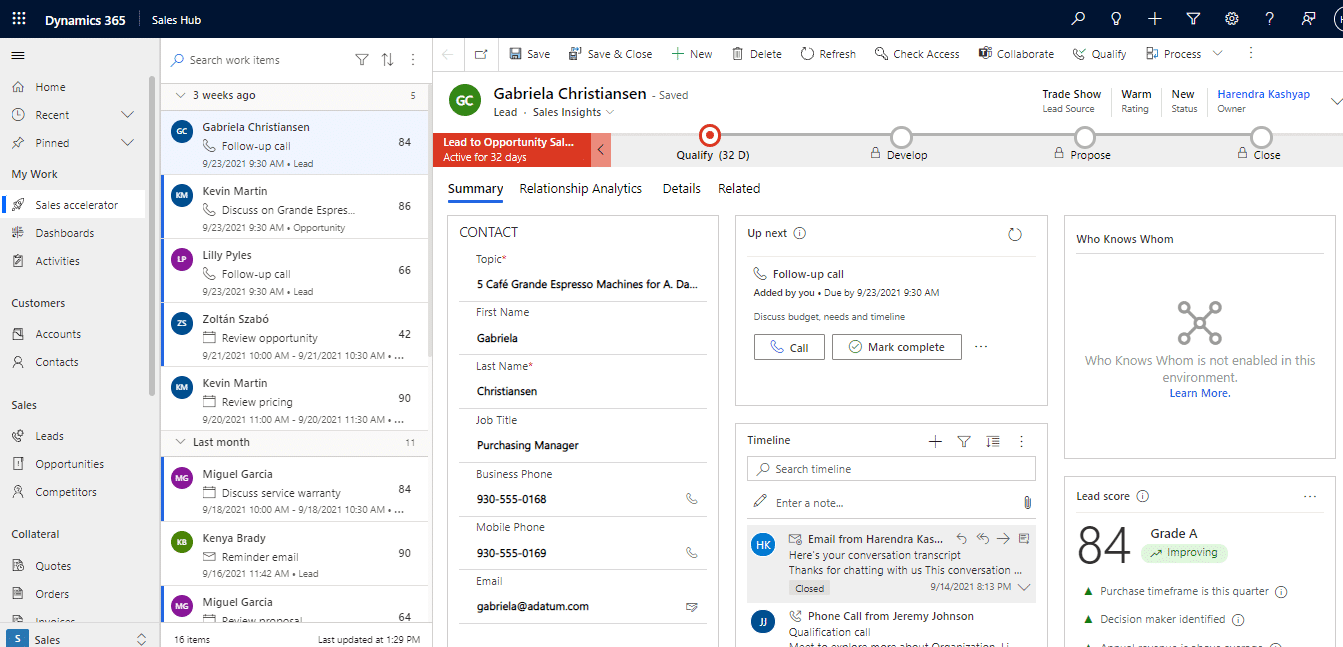The height and width of the screenshot is (647, 1343).
Task: Click the Collaborate command
Action: click(x=1016, y=54)
